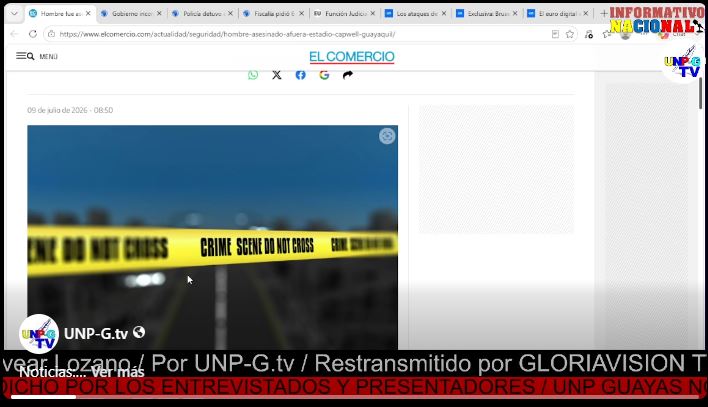Click the browser page vertical scrollbar
This screenshot has height=407, width=708.
click(700, 93)
